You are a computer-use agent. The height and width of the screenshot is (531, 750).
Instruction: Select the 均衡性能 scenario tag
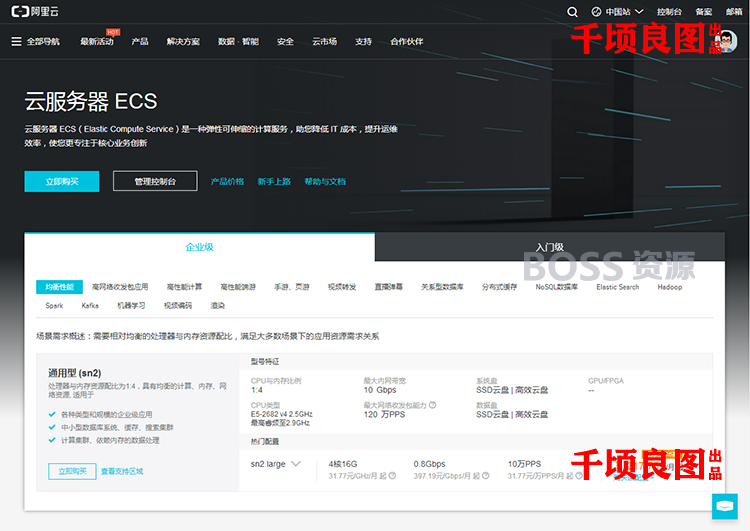coord(59,287)
